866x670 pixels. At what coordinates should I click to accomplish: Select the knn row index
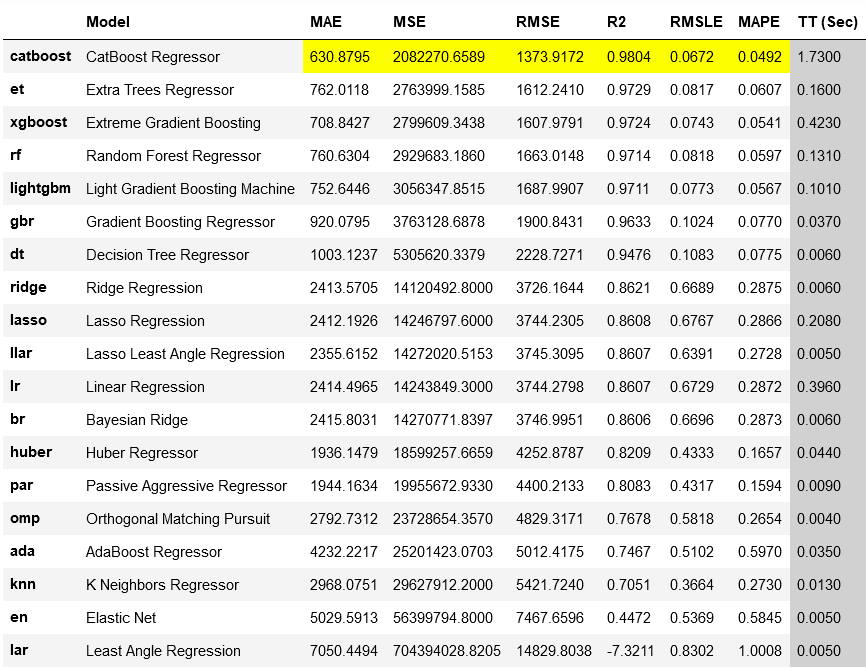click(23, 584)
